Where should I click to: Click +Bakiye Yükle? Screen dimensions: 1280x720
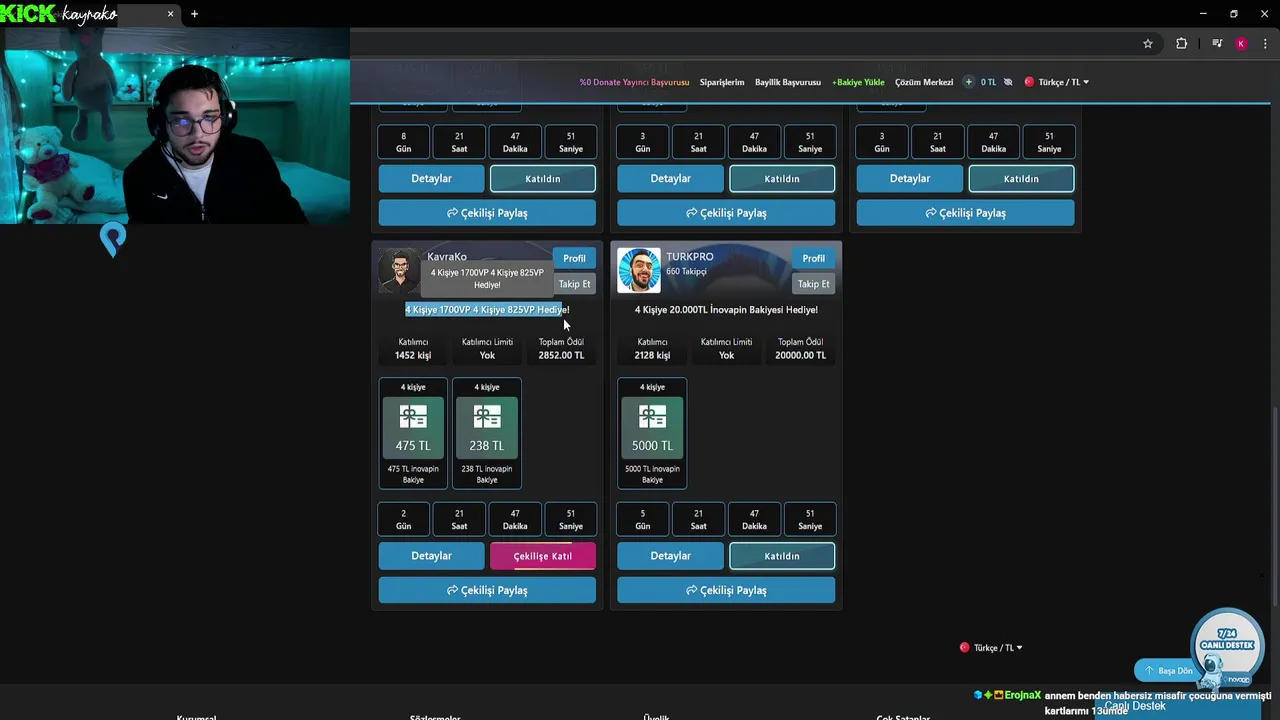coord(858,82)
